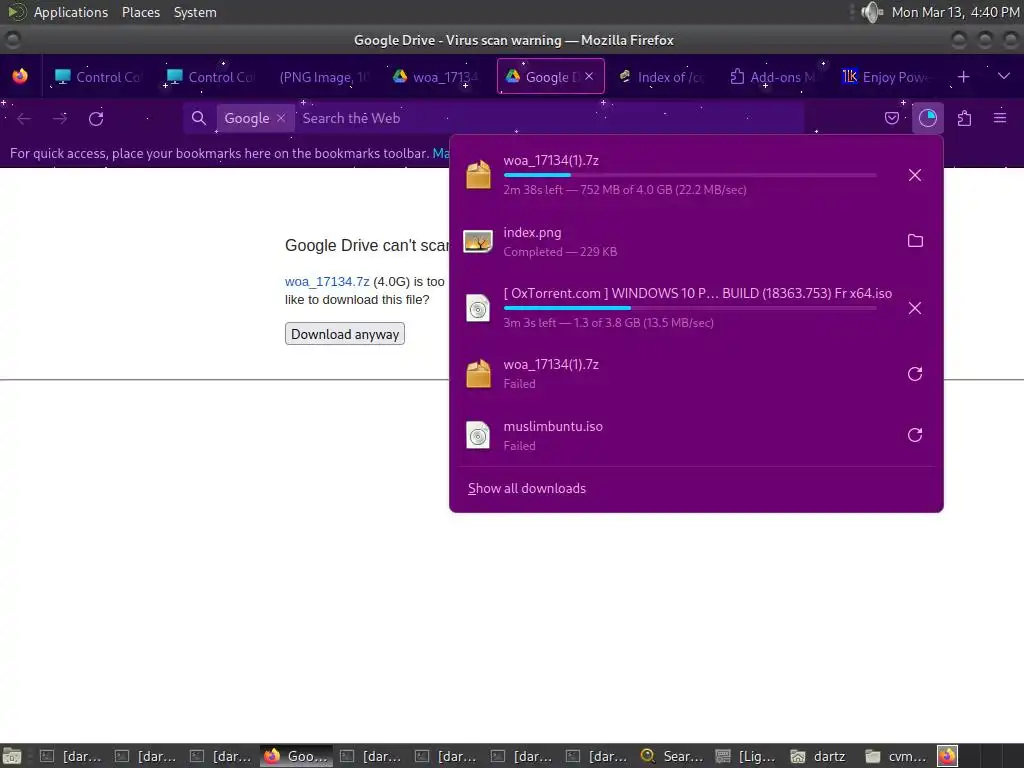Image resolution: width=1024 pixels, height=768 pixels.
Task: Click the 'Google Drive can't scan' heading
Action: pos(367,246)
